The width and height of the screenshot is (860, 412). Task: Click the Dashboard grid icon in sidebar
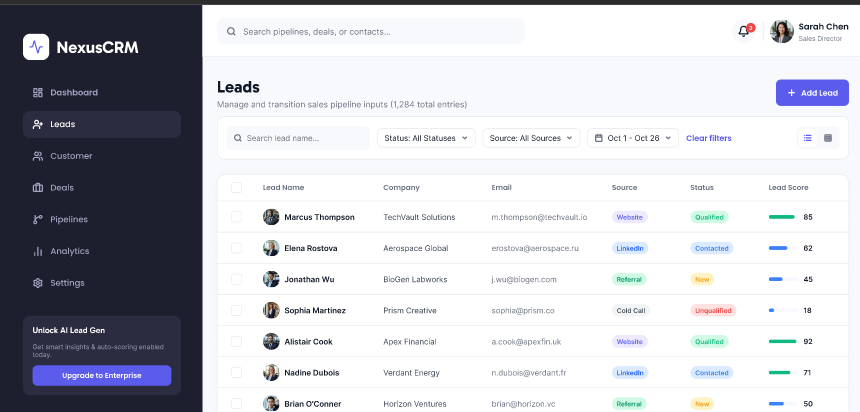[x=37, y=92]
